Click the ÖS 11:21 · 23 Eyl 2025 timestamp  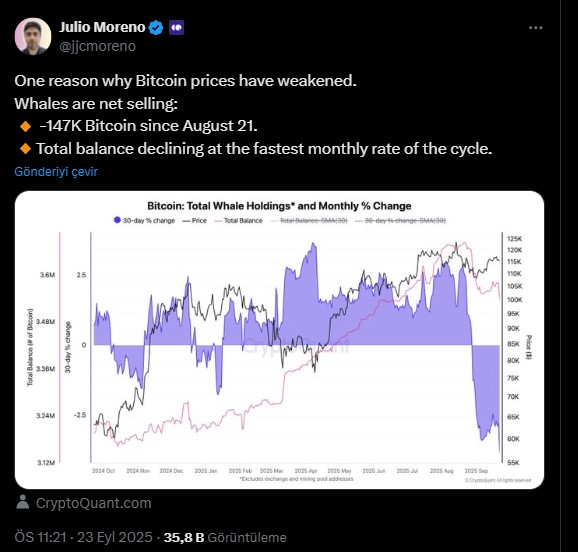(x=83, y=537)
